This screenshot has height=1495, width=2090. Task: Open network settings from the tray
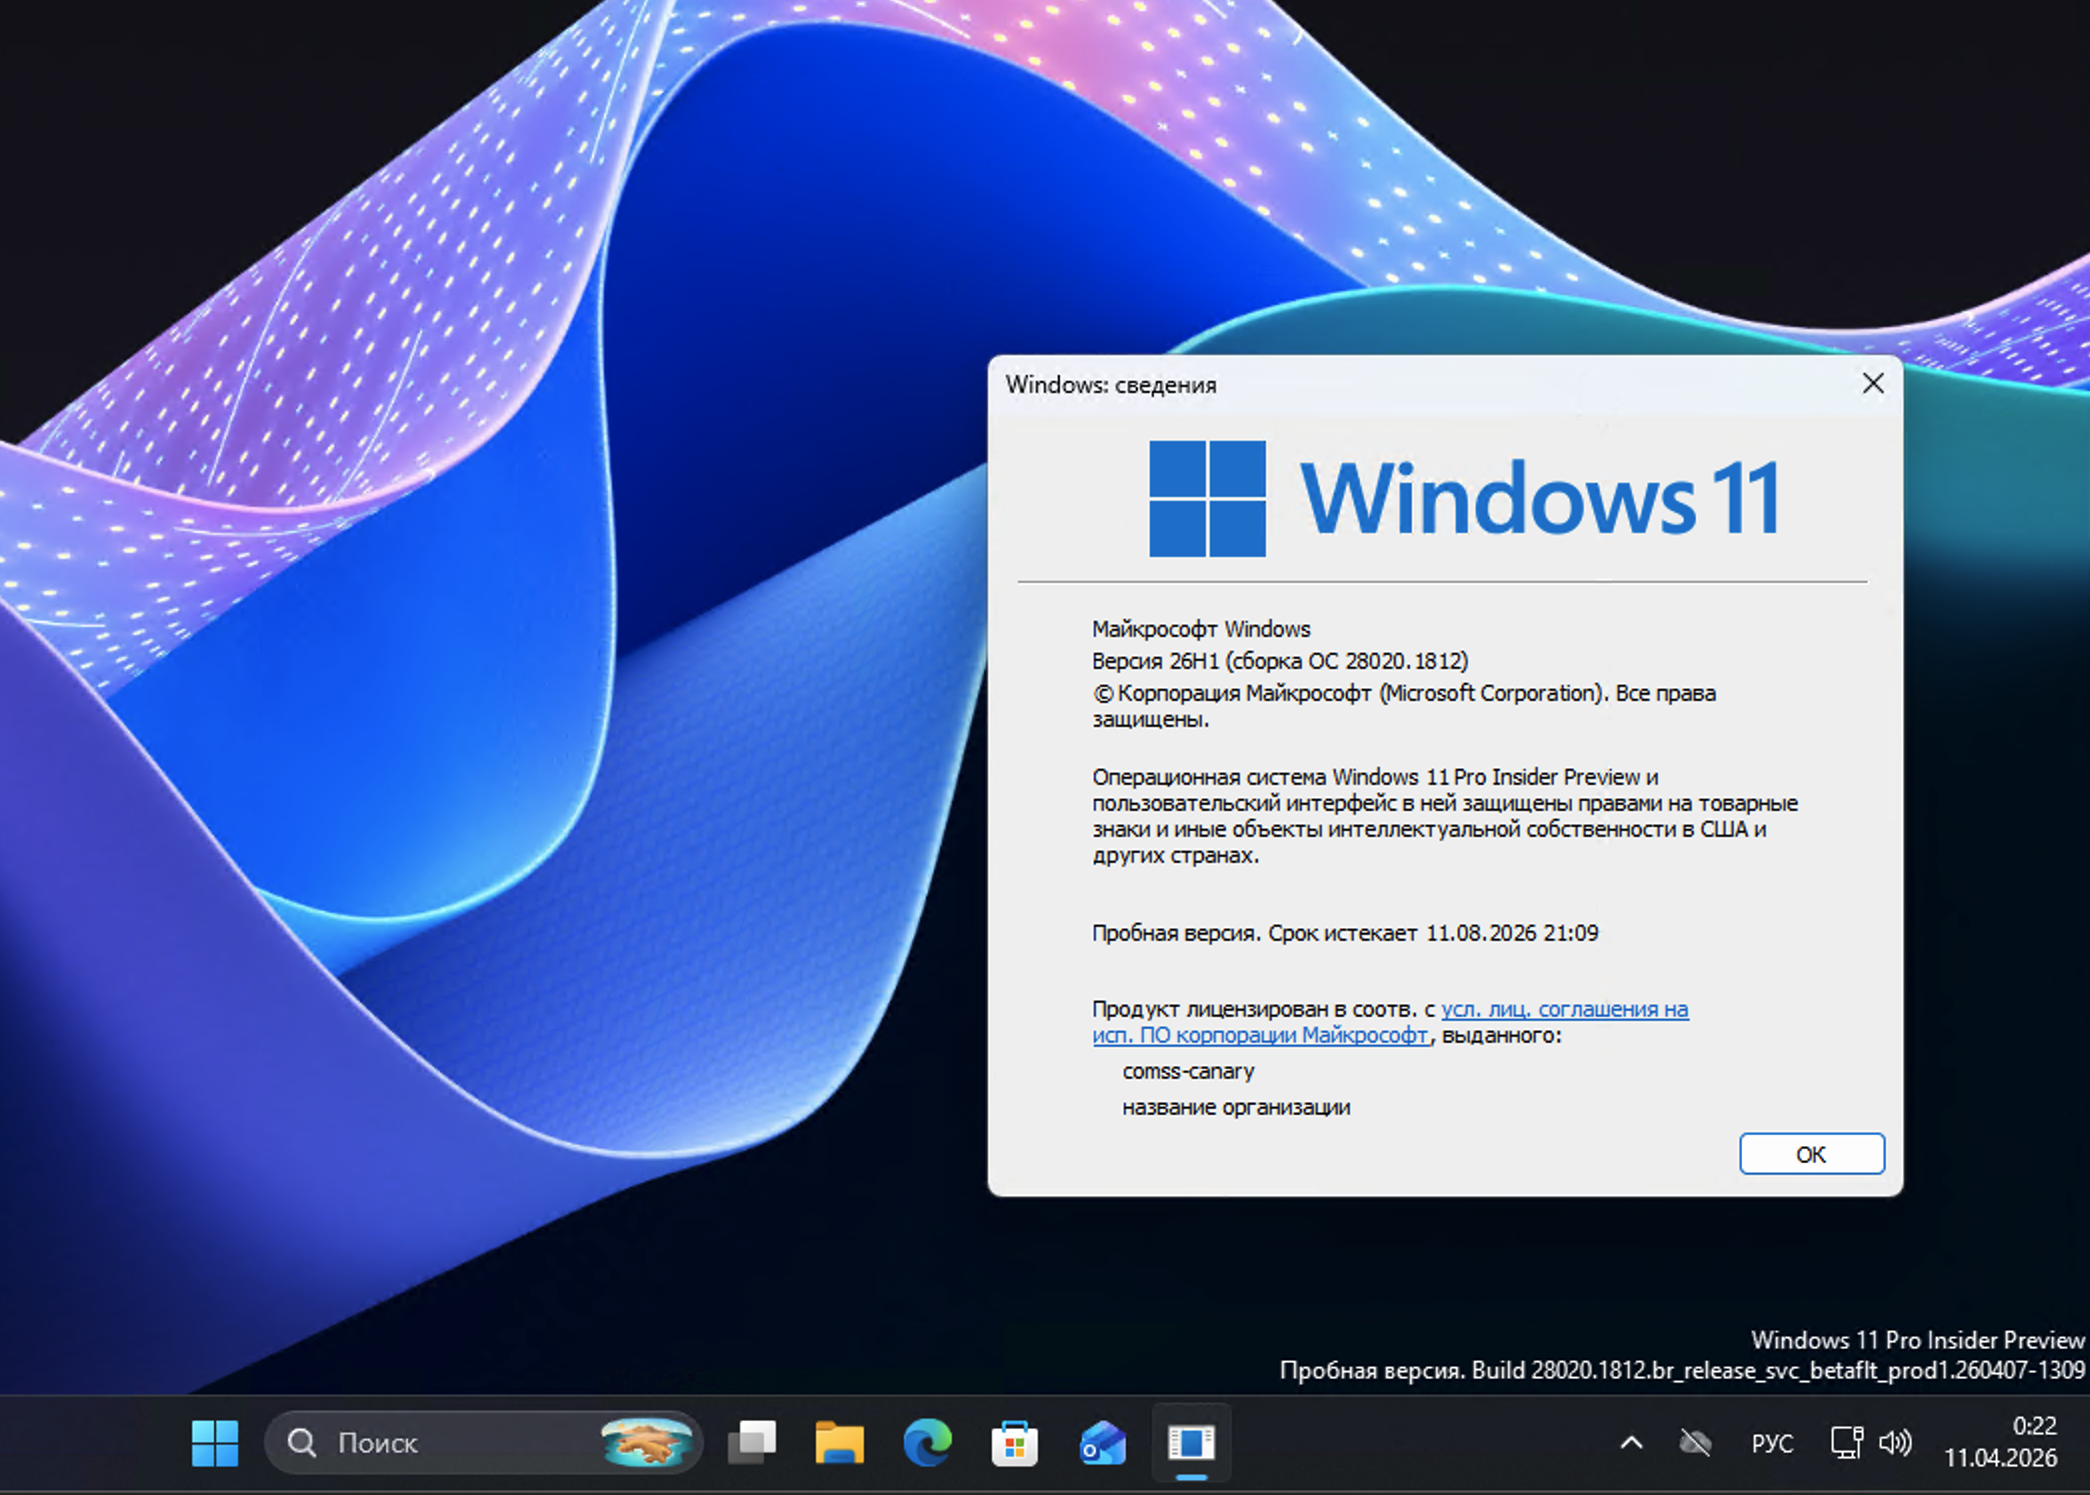coord(1845,1444)
